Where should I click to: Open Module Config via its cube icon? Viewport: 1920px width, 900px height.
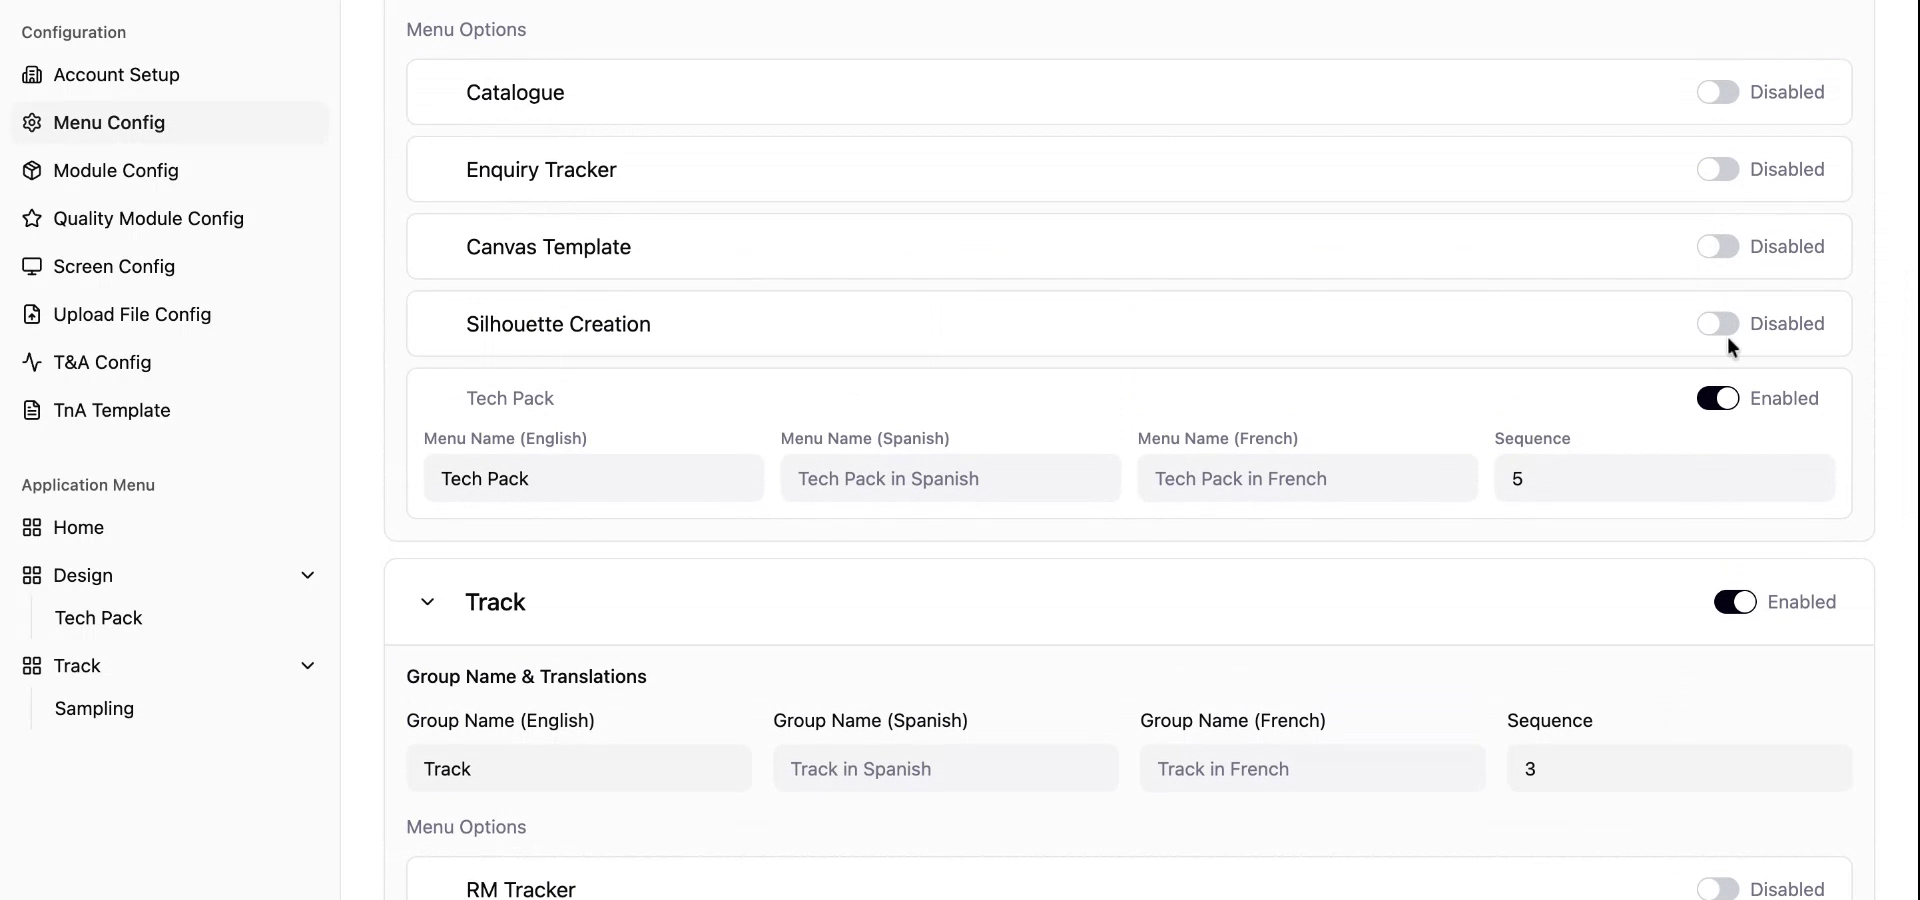click(x=33, y=170)
